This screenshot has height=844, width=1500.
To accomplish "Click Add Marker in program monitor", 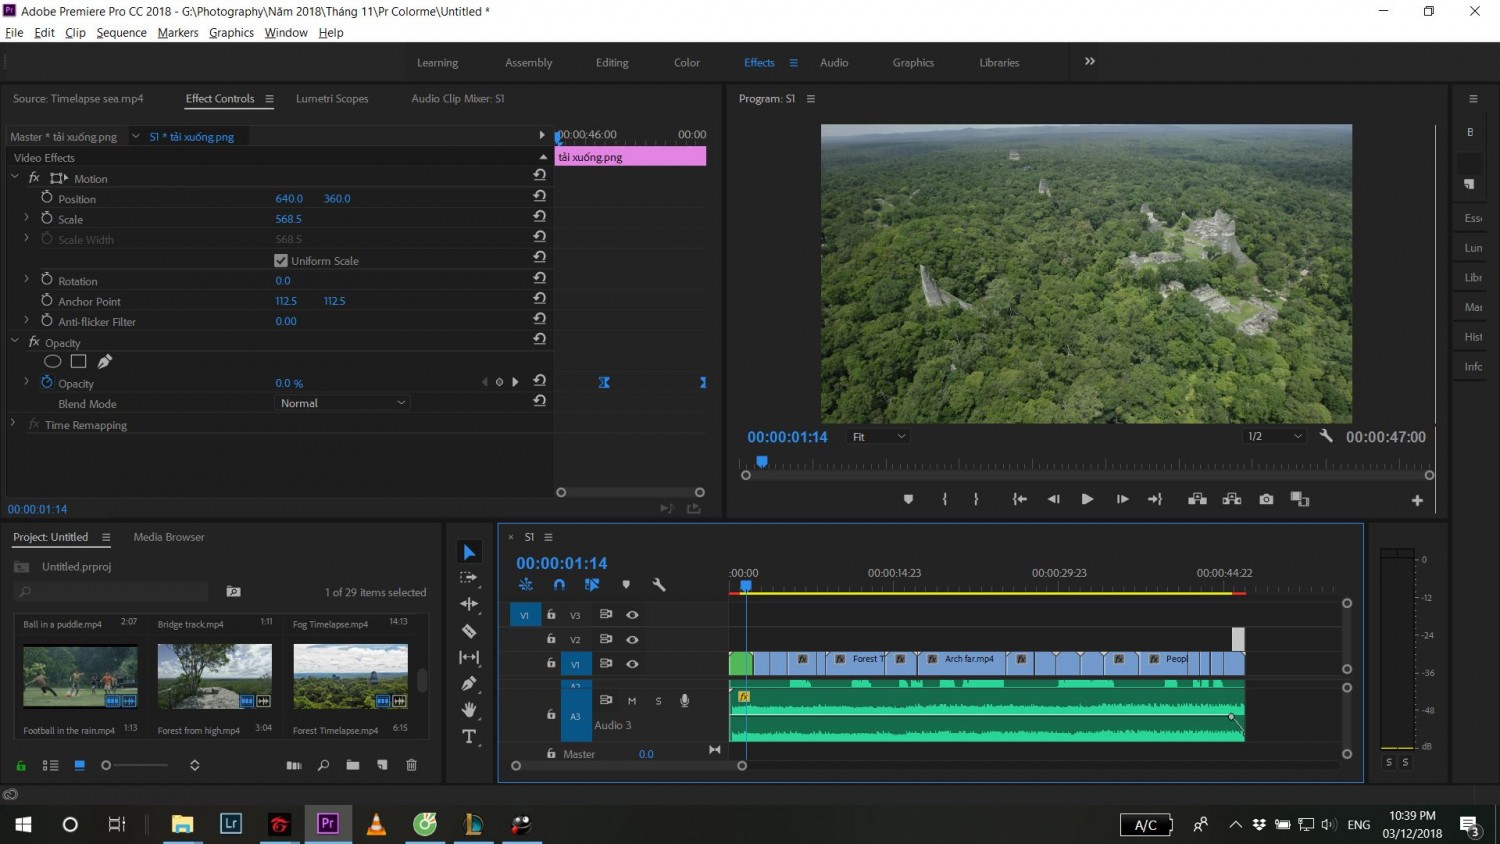I will 908,499.
